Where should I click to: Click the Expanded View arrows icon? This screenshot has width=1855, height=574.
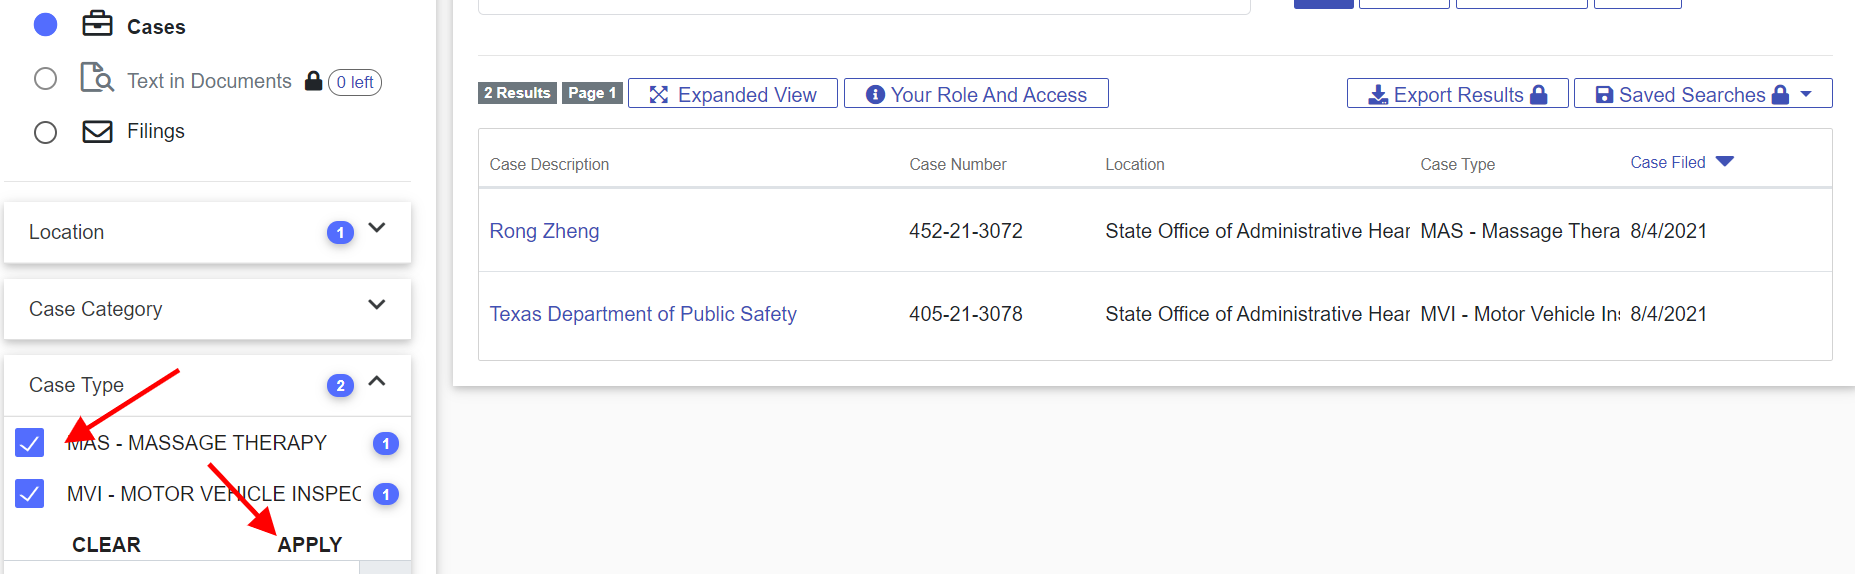coord(658,94)
